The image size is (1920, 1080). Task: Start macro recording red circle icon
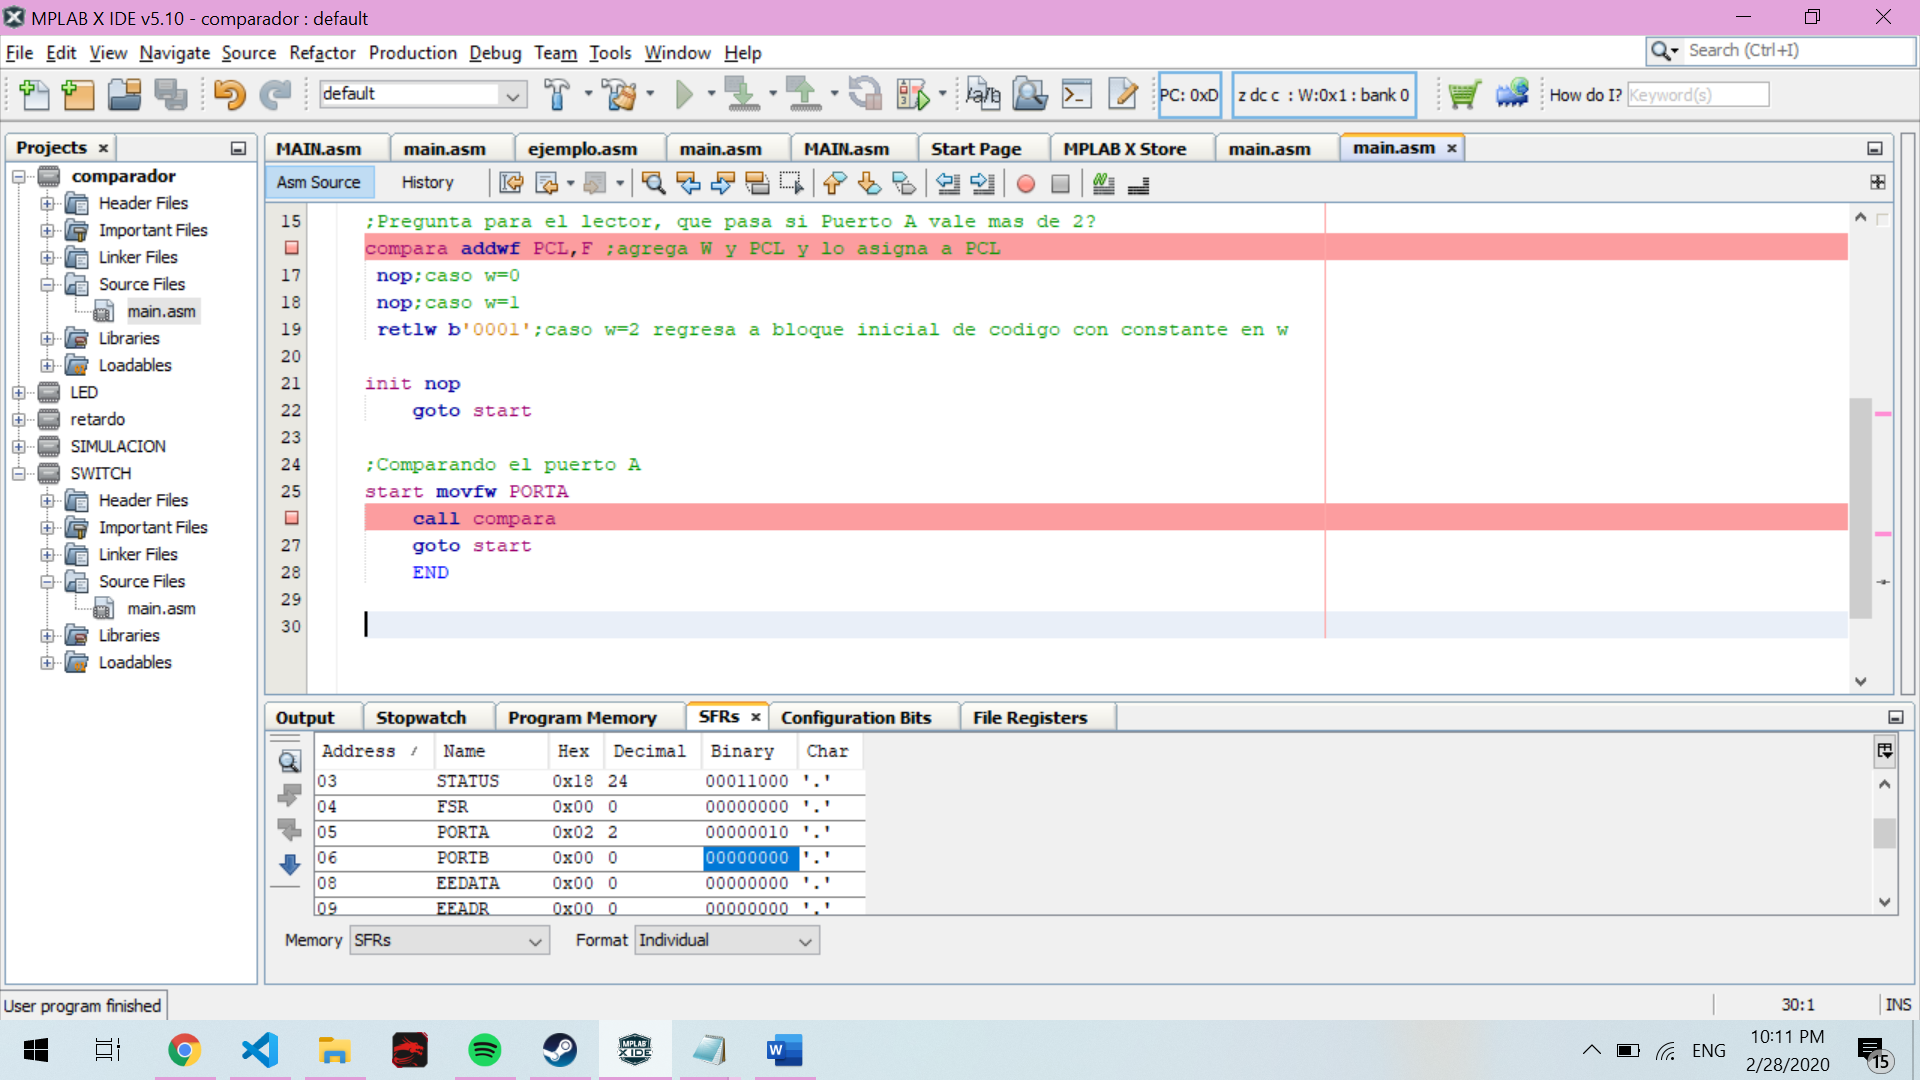pos(1025,184)
